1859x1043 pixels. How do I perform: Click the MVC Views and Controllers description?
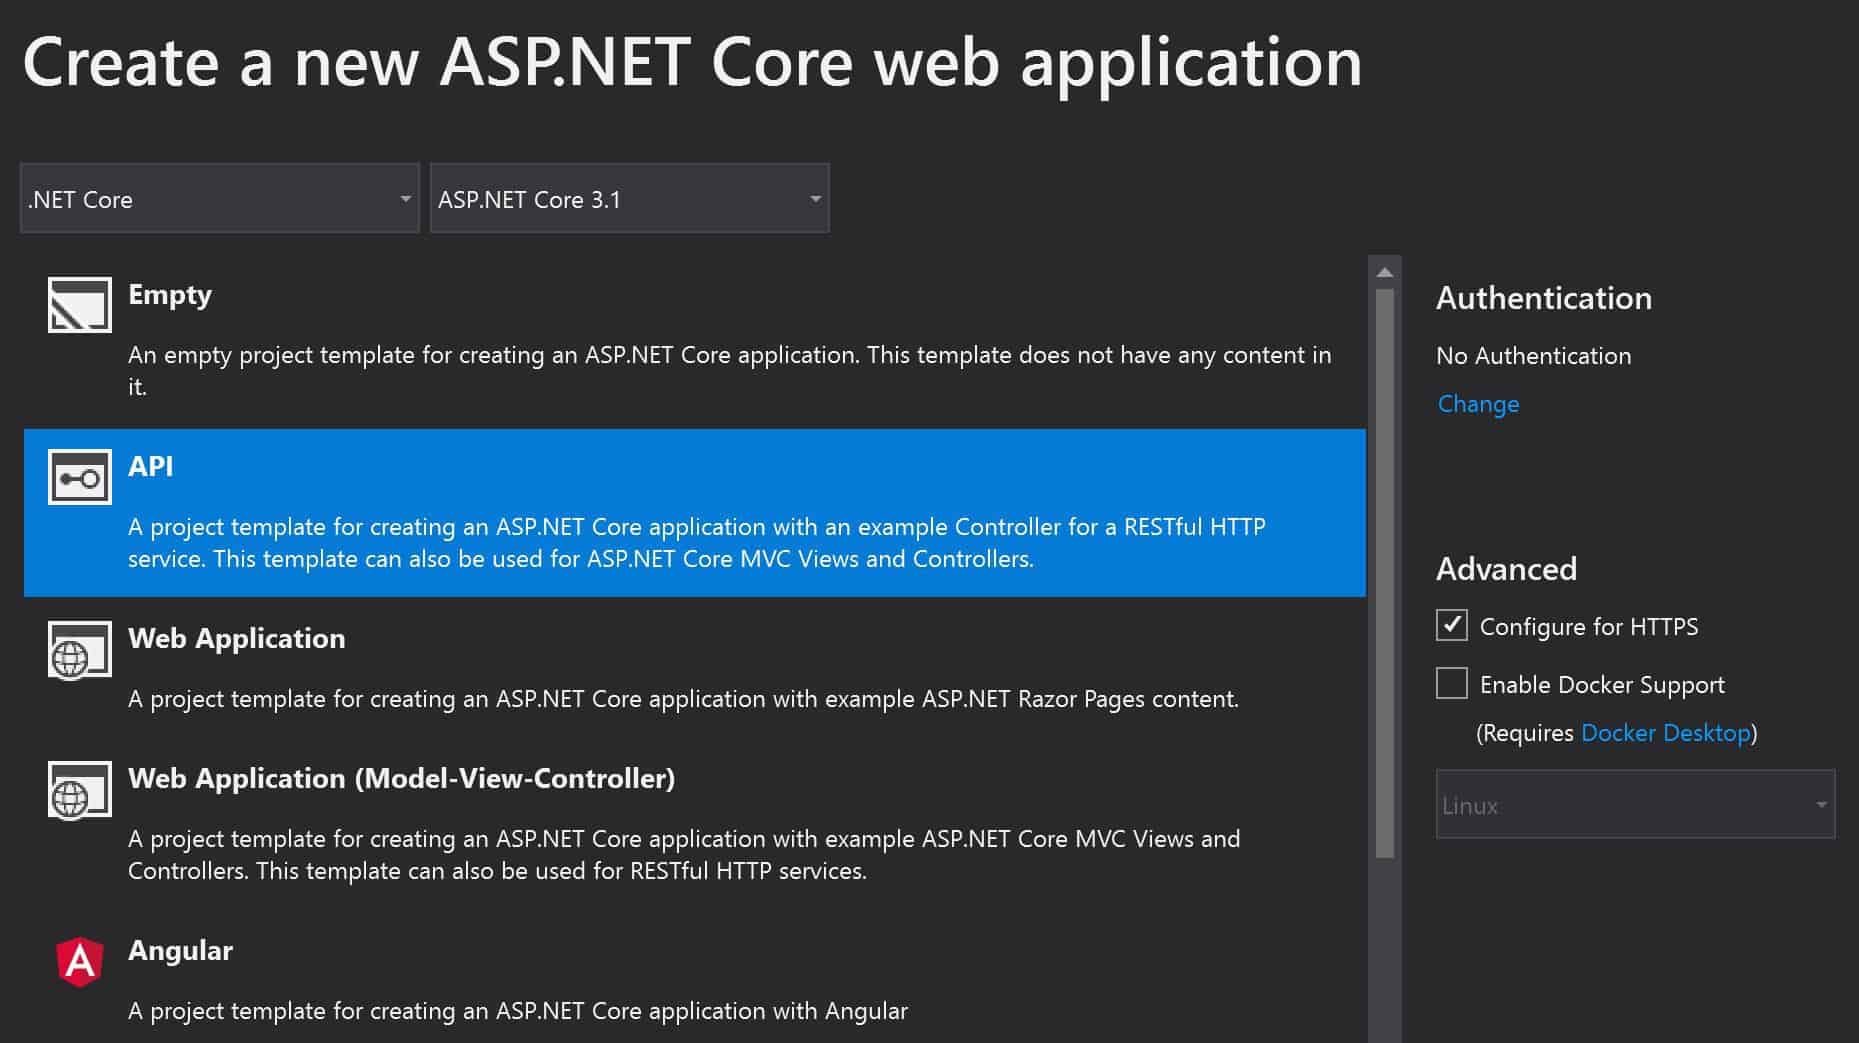pyautogui.click(x=684, y=854)
